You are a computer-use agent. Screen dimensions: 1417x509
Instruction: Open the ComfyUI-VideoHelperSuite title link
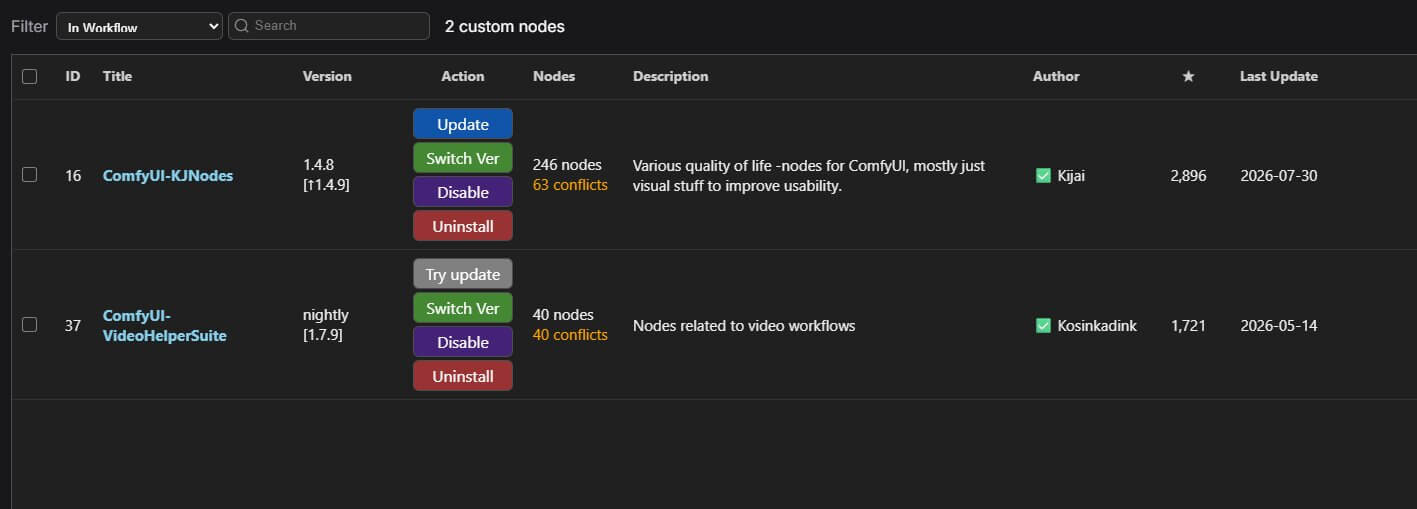tap(165, 325)
